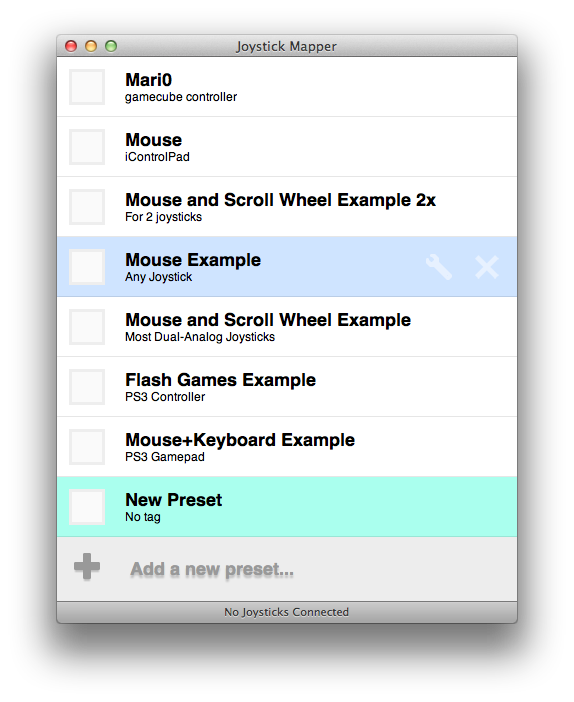This screenshot has height=702, width=574.
Task: Toggle the Mouse iControlPad preset checkbox
Action: [87, 147]
